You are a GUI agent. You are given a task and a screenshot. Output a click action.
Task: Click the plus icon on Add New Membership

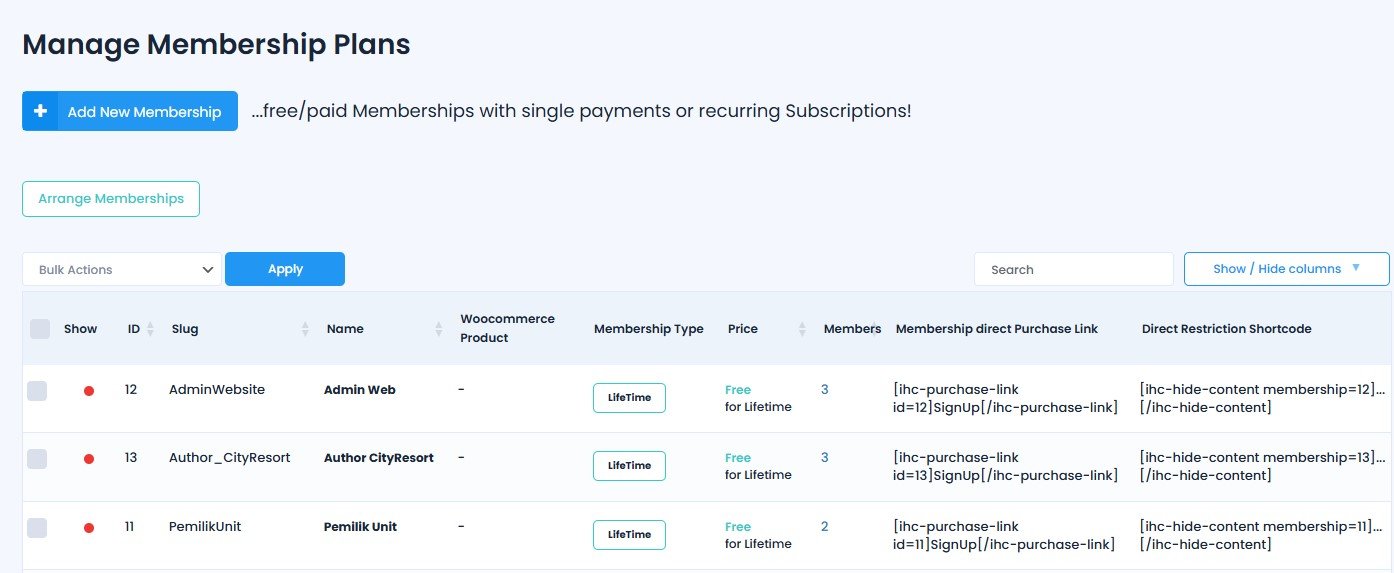(x=40, y=111)
